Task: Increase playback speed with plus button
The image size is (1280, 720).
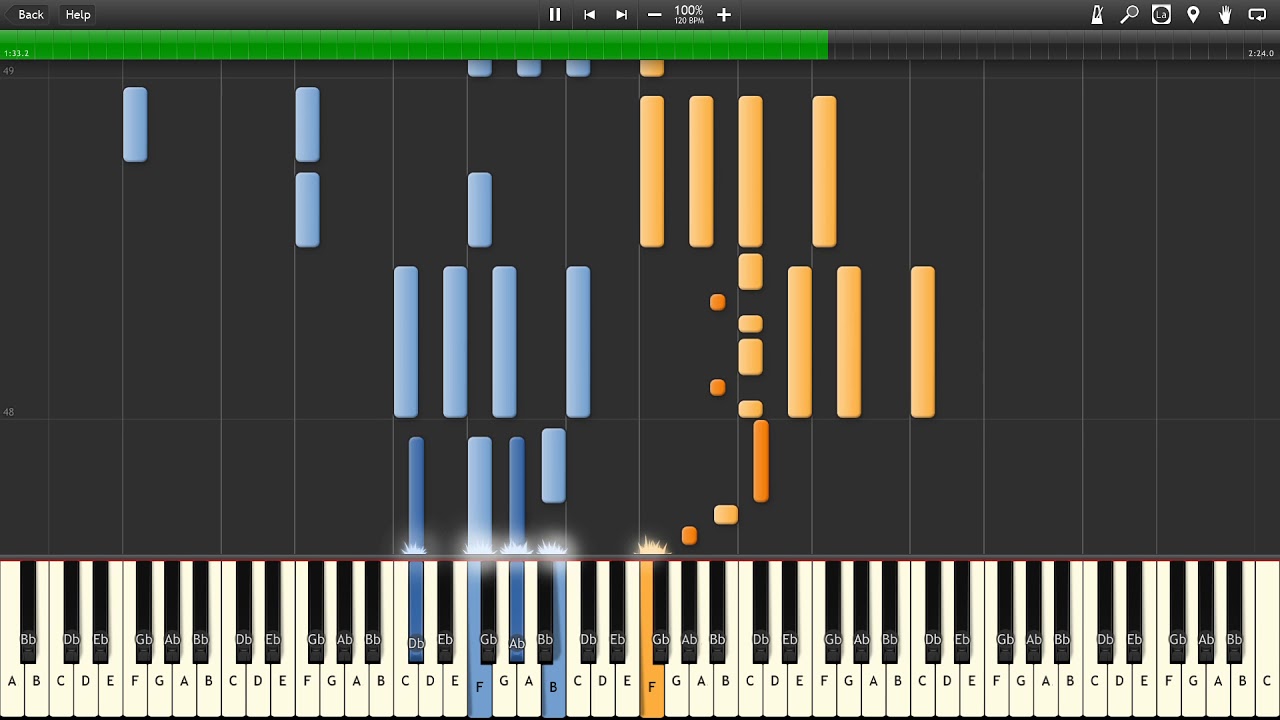Action: pos(724,14)
